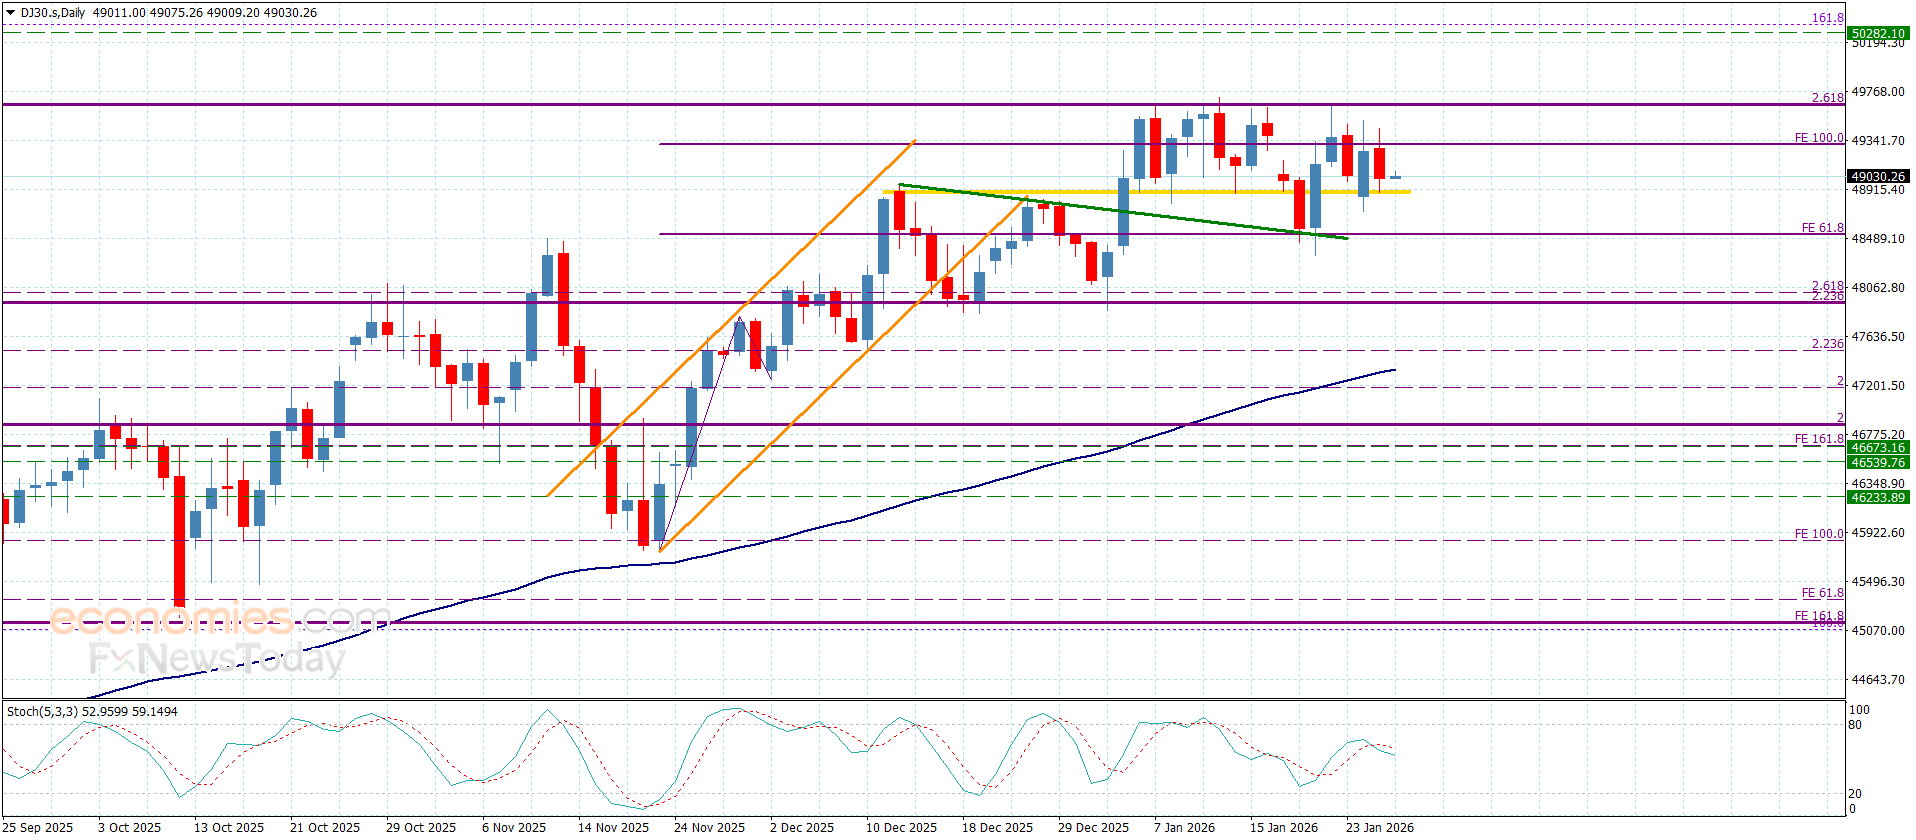Click the 47201.50 price axis label
Screen dimensions: 1916x840
point(1878,386)
